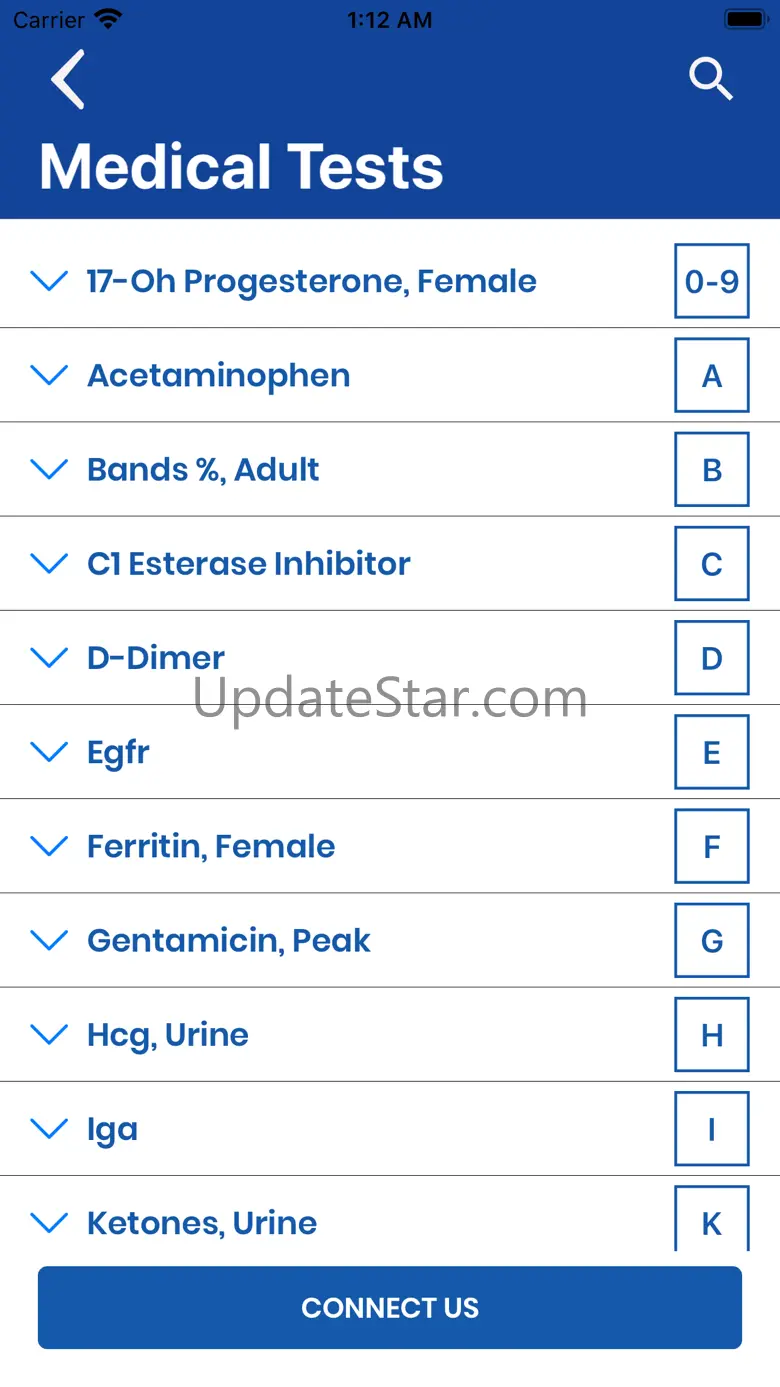Jump to the 0-9 index section
The width and height of the screenshot is (780, 1387).
[x=711, y=281]
